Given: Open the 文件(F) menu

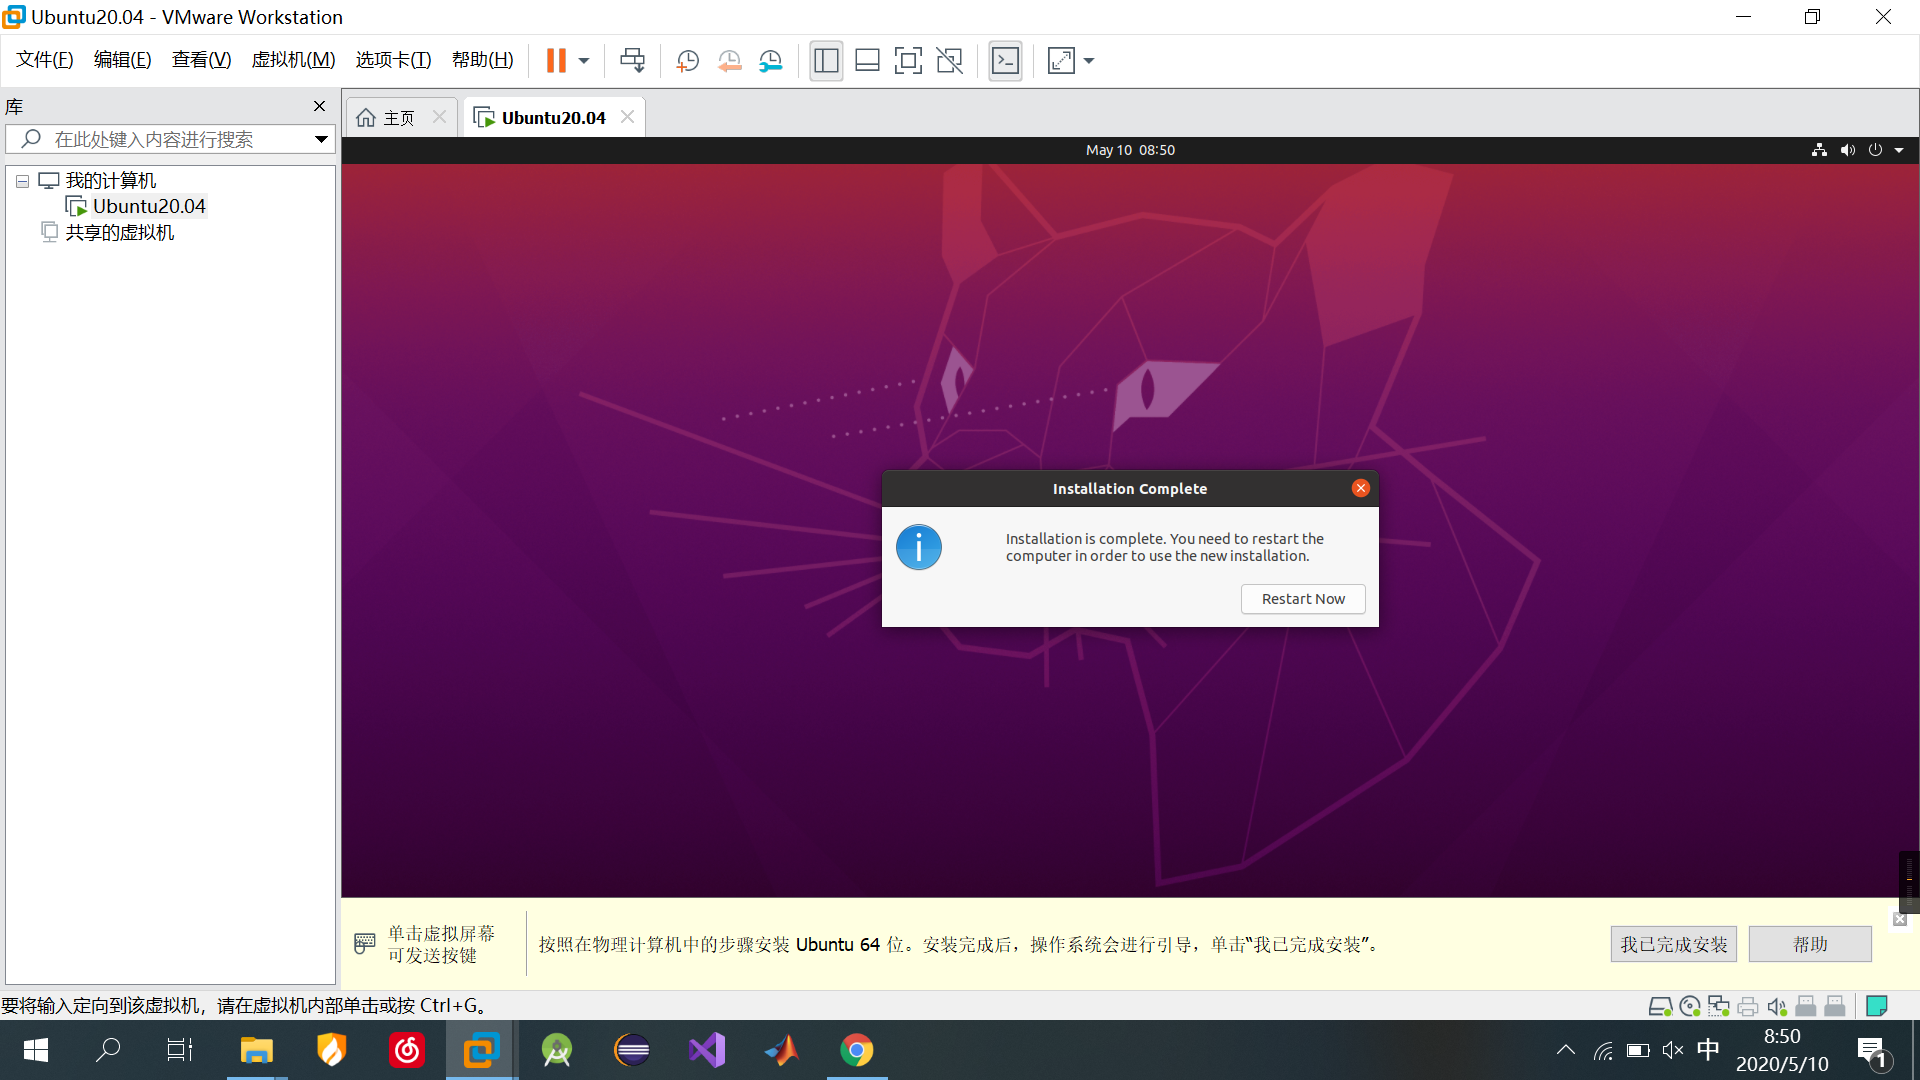Looking at the screenshot, I should tap(45, 60).
